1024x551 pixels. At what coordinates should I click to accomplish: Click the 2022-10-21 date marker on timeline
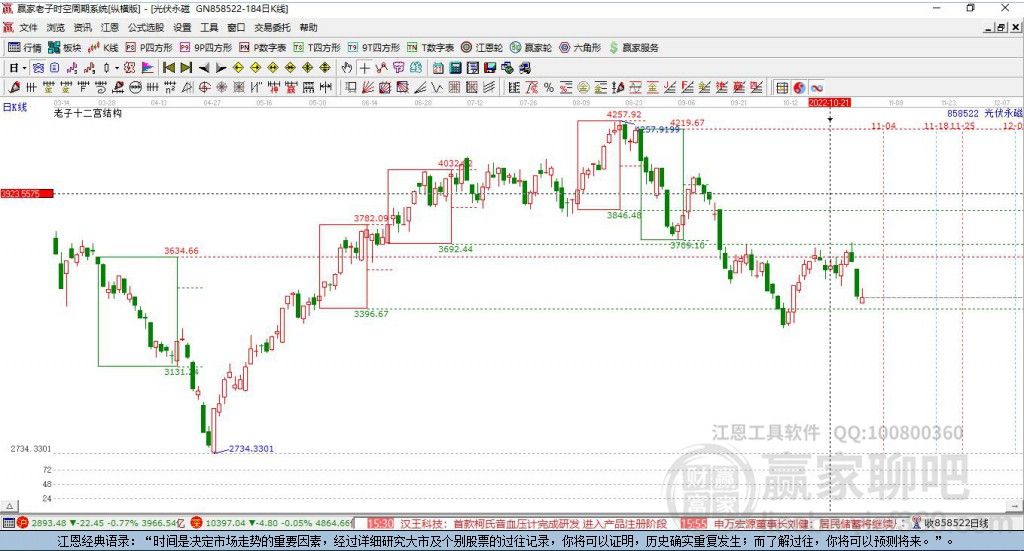[x=829, y=102]
